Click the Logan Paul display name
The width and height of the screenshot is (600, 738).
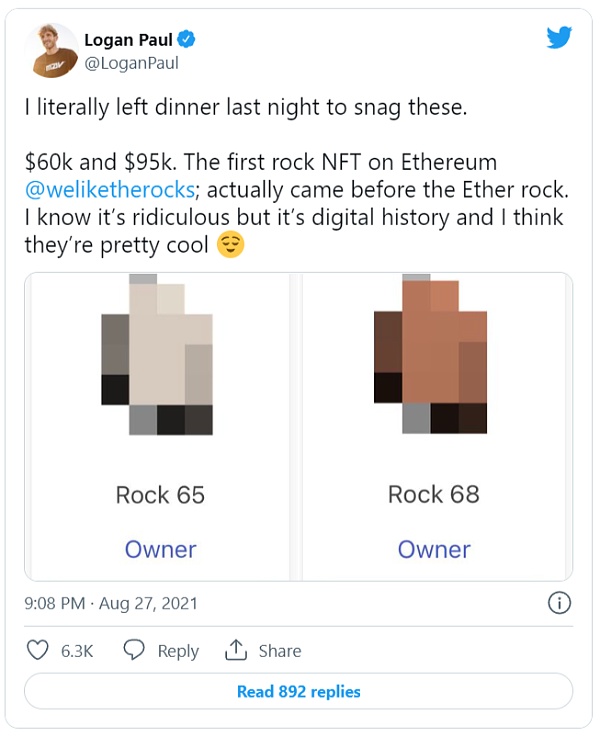127,40
